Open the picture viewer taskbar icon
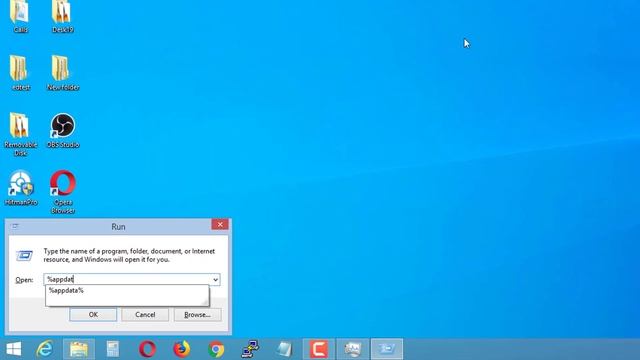The width and height of the screenshot is (640, 360). [353, 349]
